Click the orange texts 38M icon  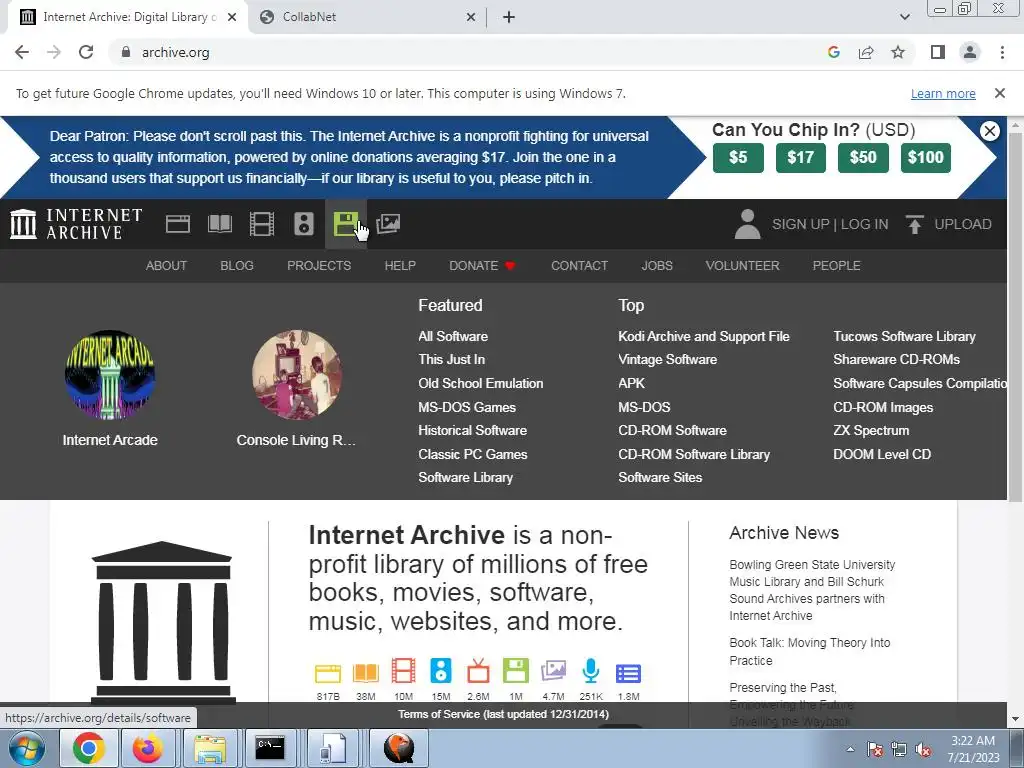click(x=366, y=673)
